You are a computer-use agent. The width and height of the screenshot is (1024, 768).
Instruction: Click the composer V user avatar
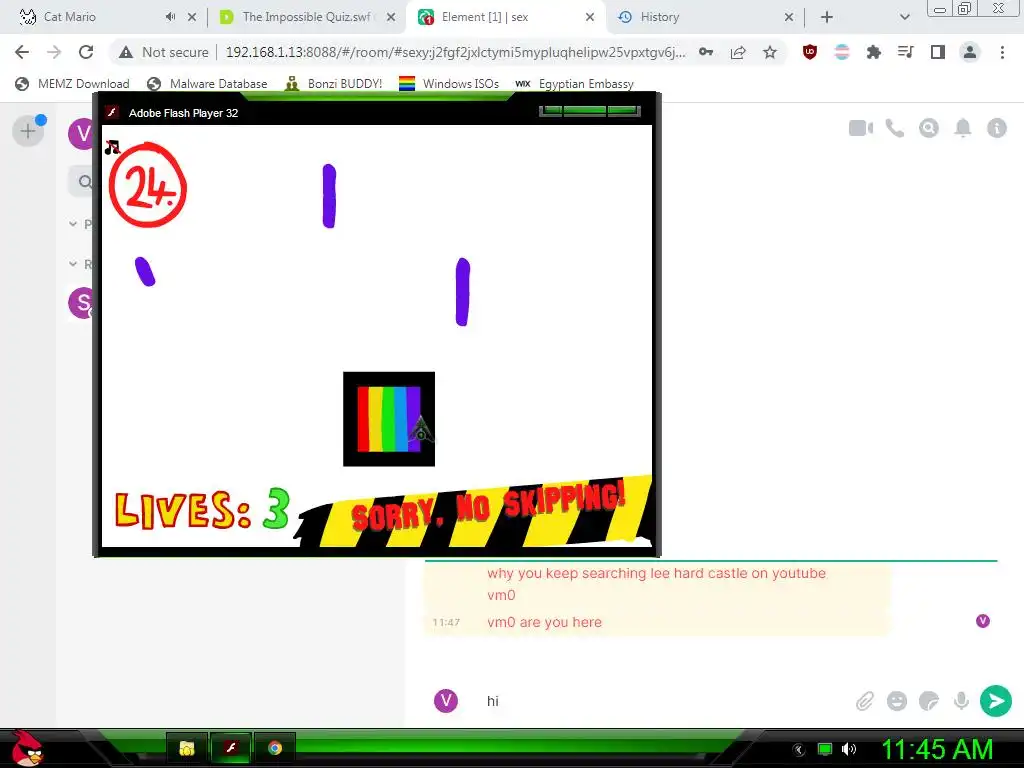446,701
